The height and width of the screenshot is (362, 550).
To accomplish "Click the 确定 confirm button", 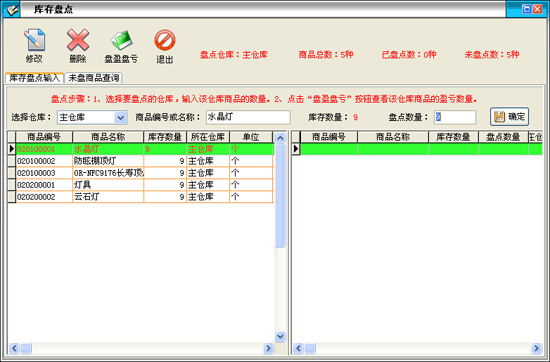I will coord(509,117).
